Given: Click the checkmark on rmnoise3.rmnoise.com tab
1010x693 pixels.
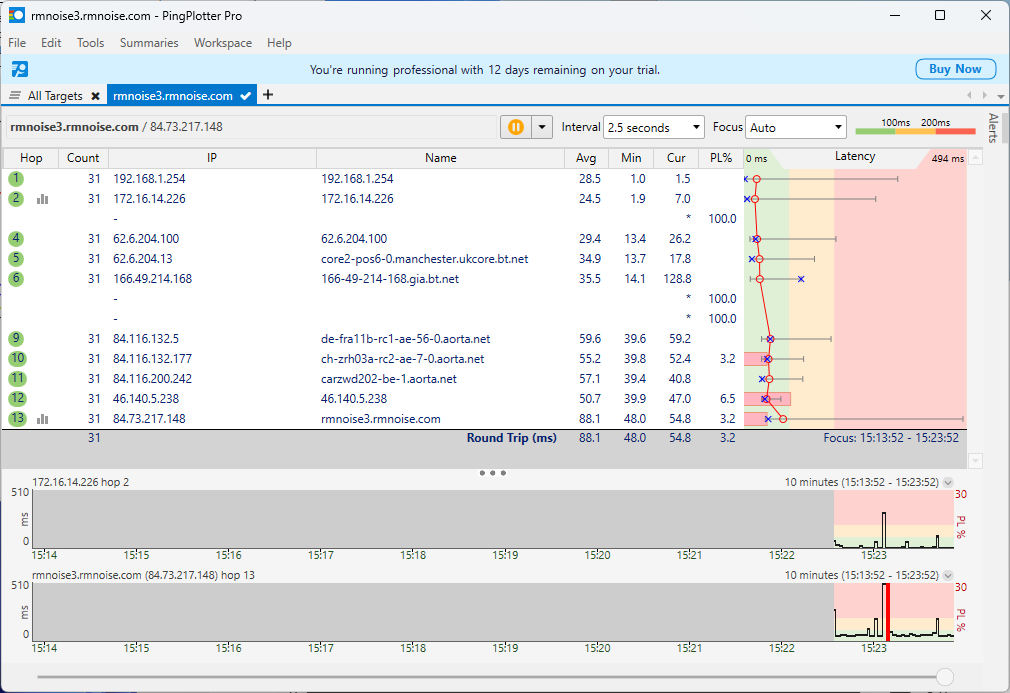Looking at the screenshot, I should click(x=245, y=96).
